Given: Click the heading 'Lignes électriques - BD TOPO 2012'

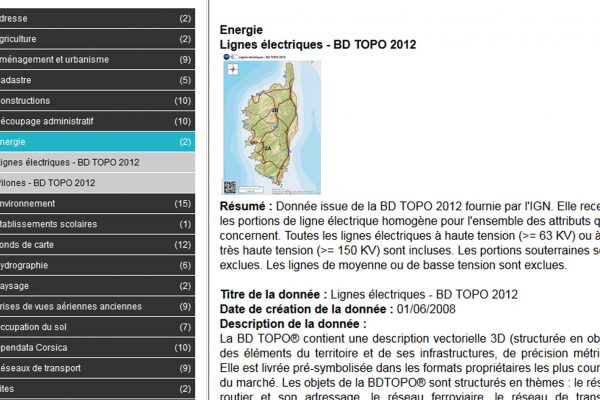Looking at the screenshot, I should (x=318, y=44).
